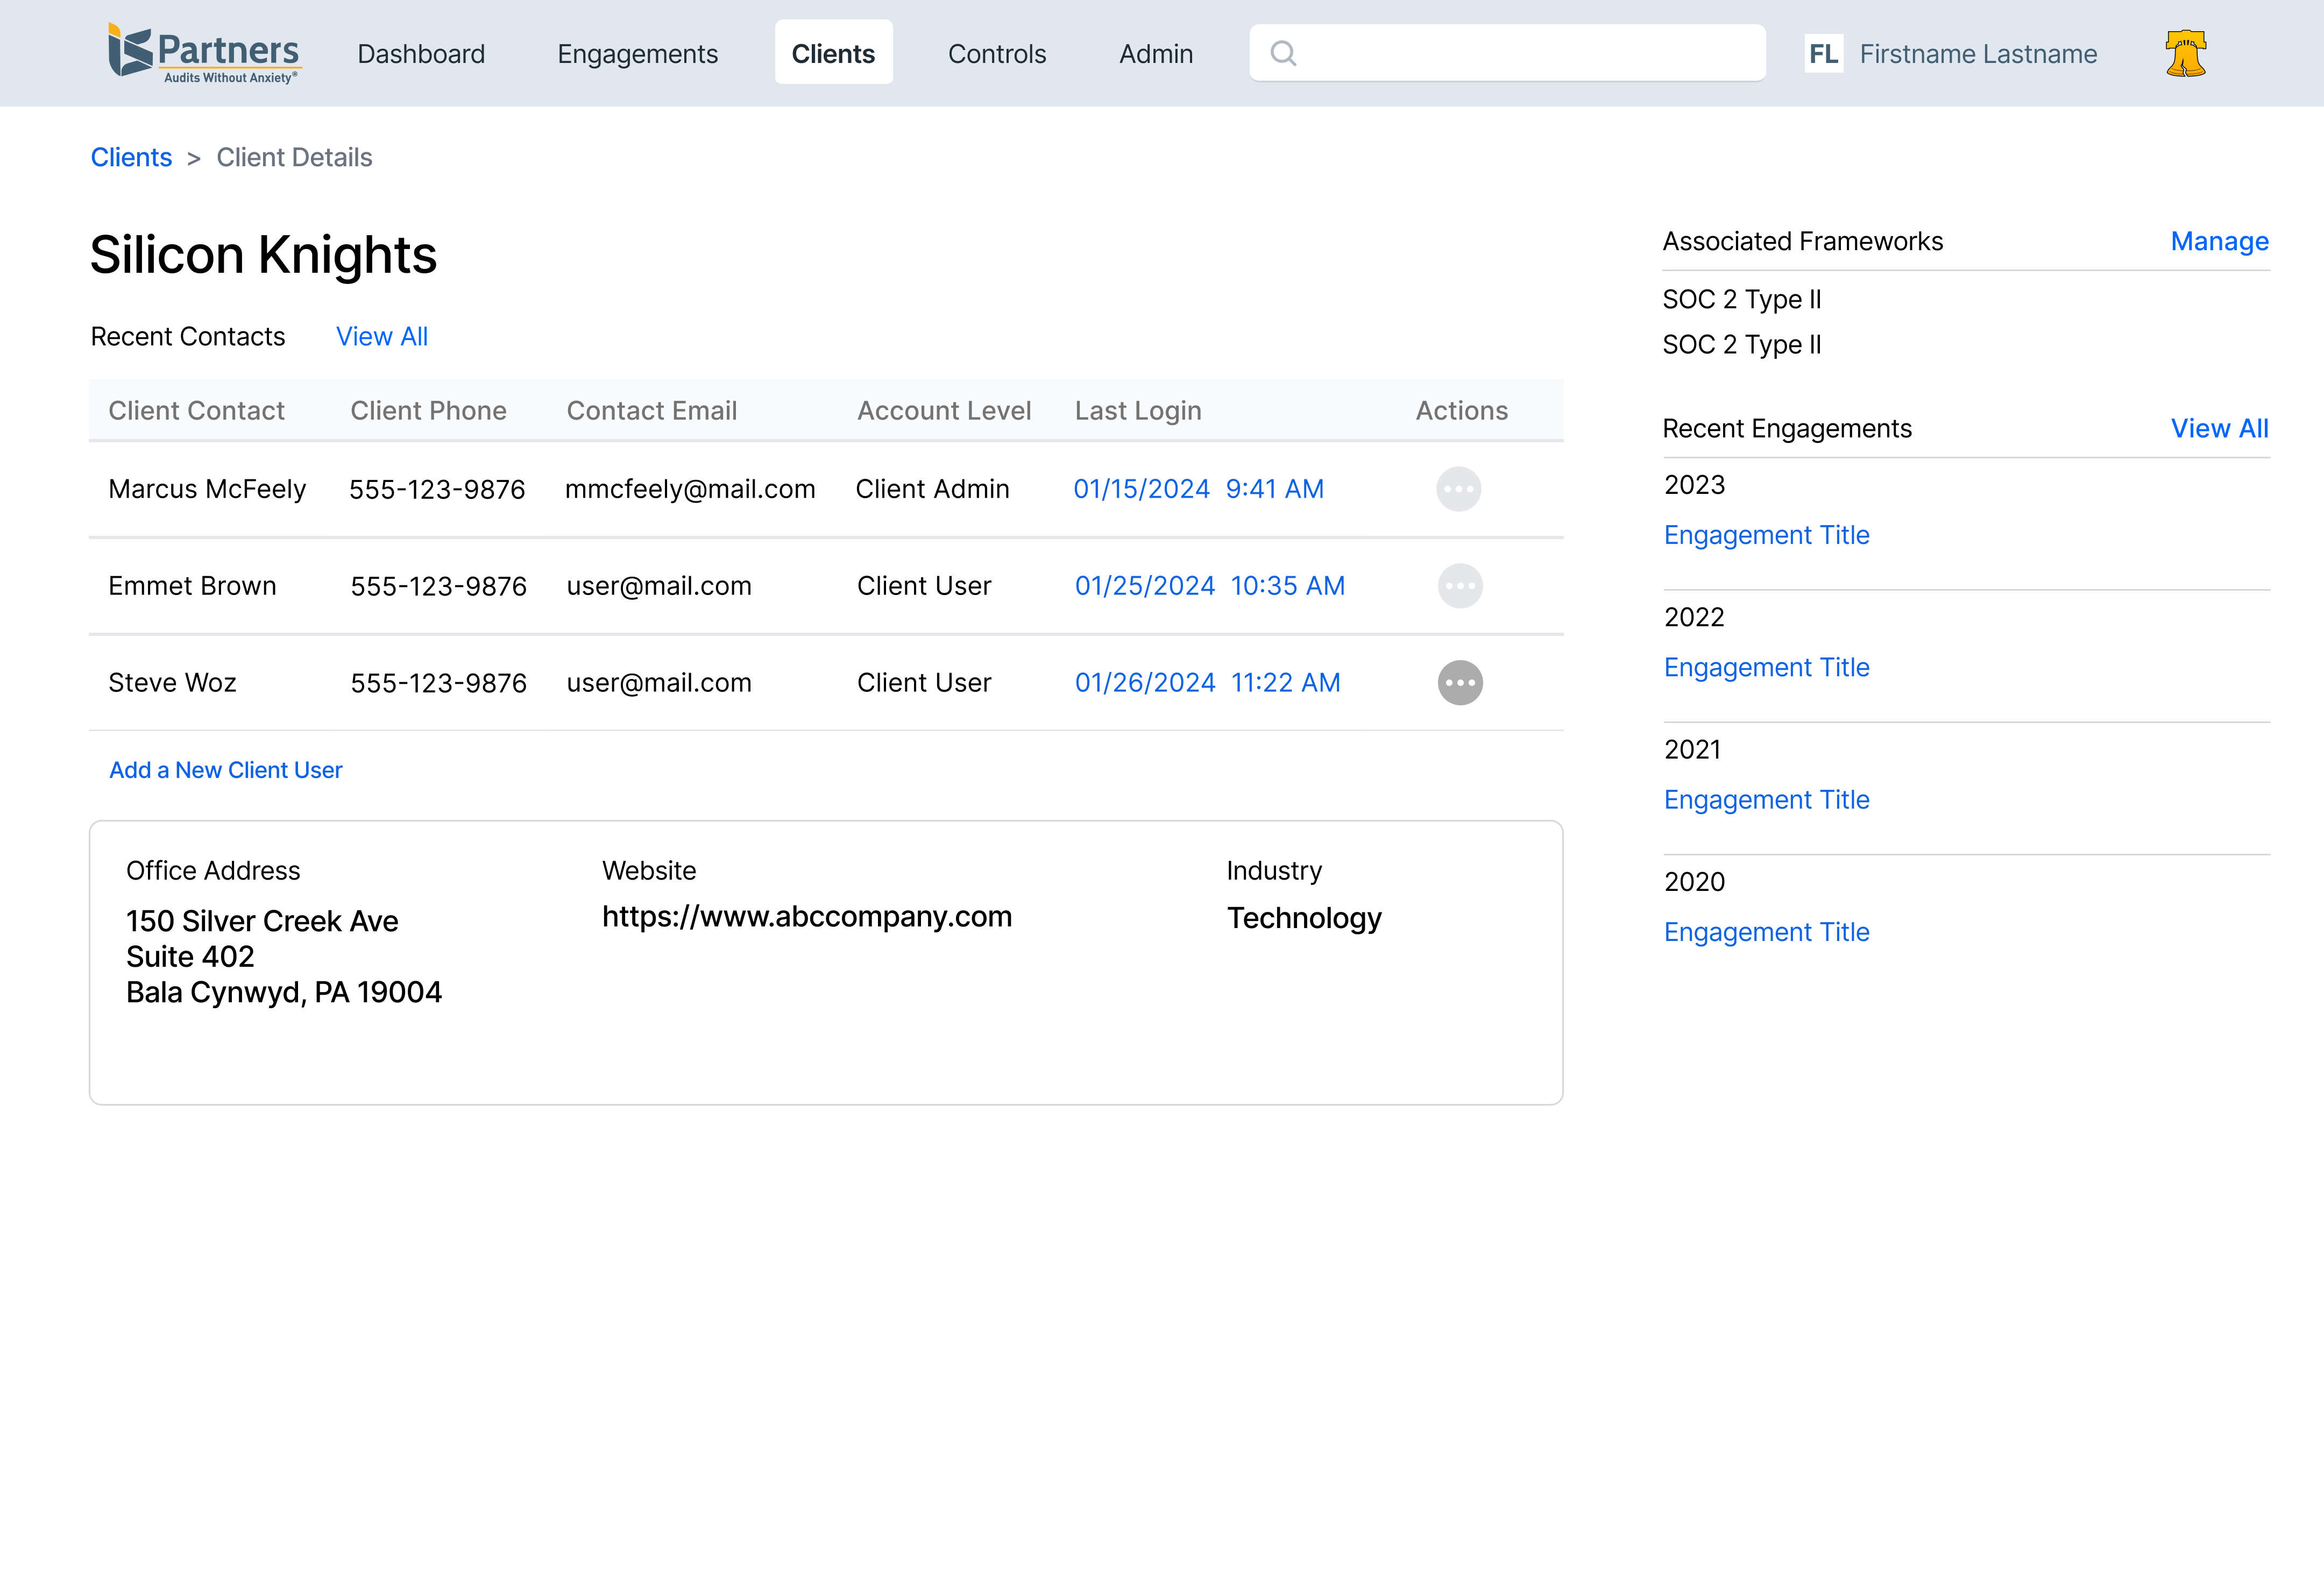The width and height of the screenshot is (2324, 1593).
Task: Select the Steve Woz contact name
Action: (x=172, y=683)
